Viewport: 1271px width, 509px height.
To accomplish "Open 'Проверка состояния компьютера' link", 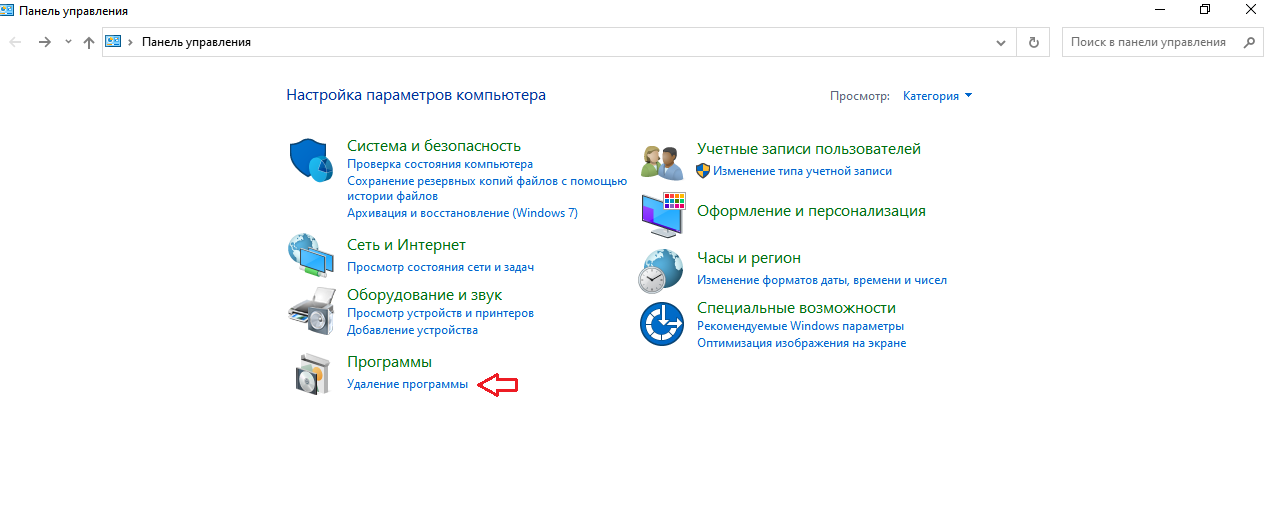I will pyautogui.click(x=439, y=164).
